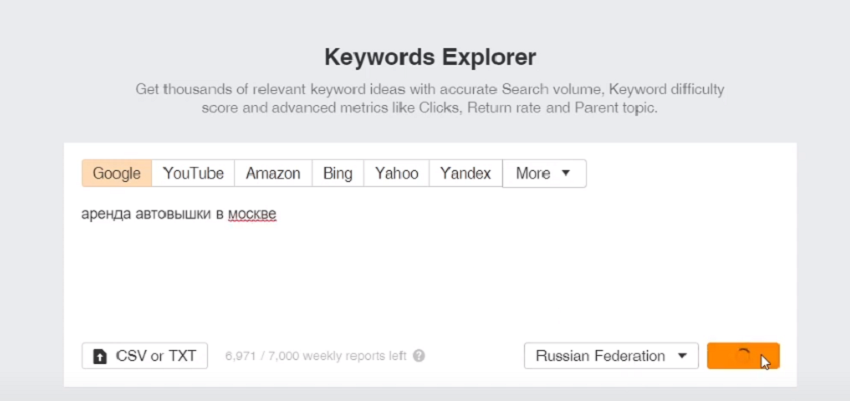850x401 pixels.
Task: Click the help icon beside weekly reports left
Action: pos(418,356)
